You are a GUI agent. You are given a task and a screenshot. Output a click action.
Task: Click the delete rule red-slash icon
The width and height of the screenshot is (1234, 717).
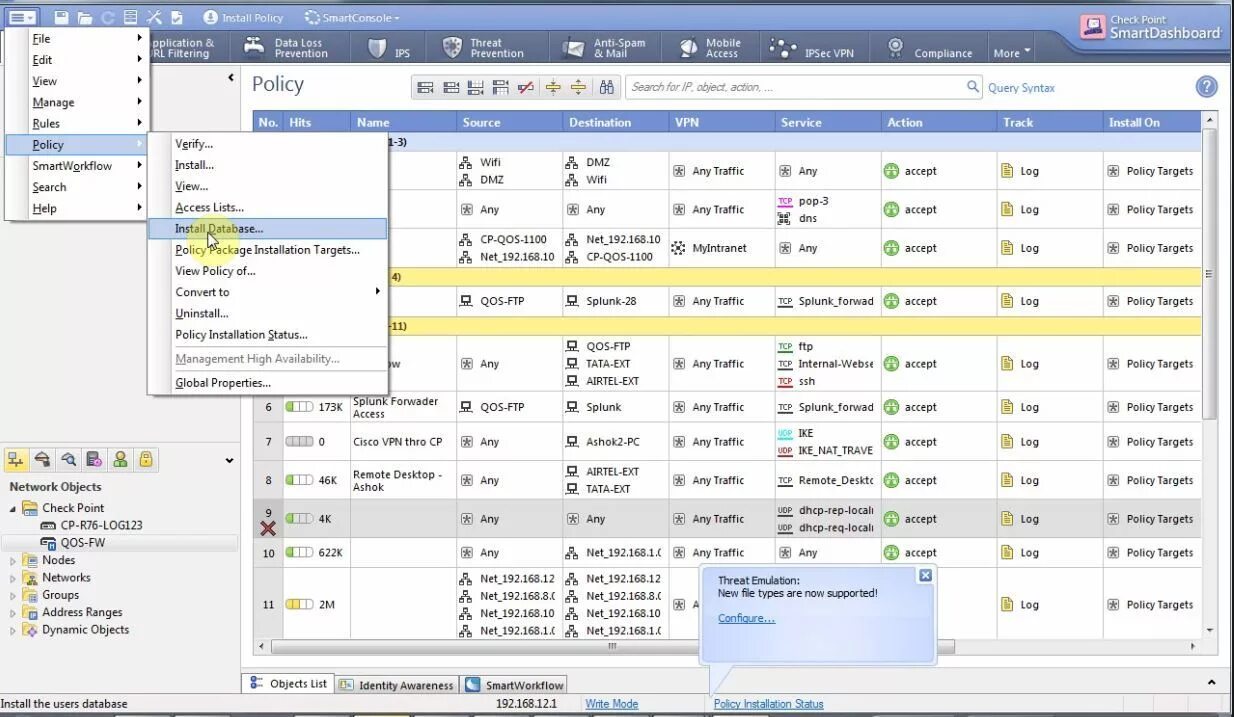pos(526,88)
